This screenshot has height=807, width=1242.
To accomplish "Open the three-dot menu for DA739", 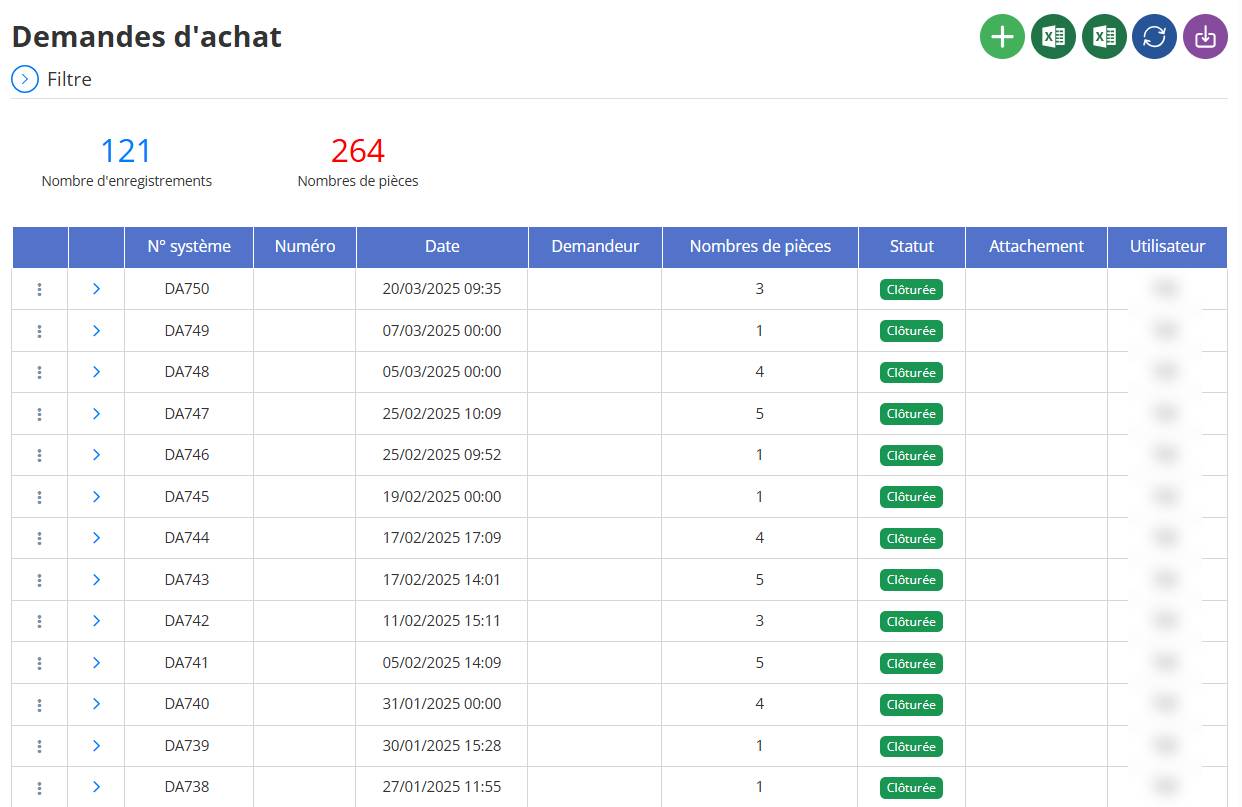I will (x=39, y=746).
